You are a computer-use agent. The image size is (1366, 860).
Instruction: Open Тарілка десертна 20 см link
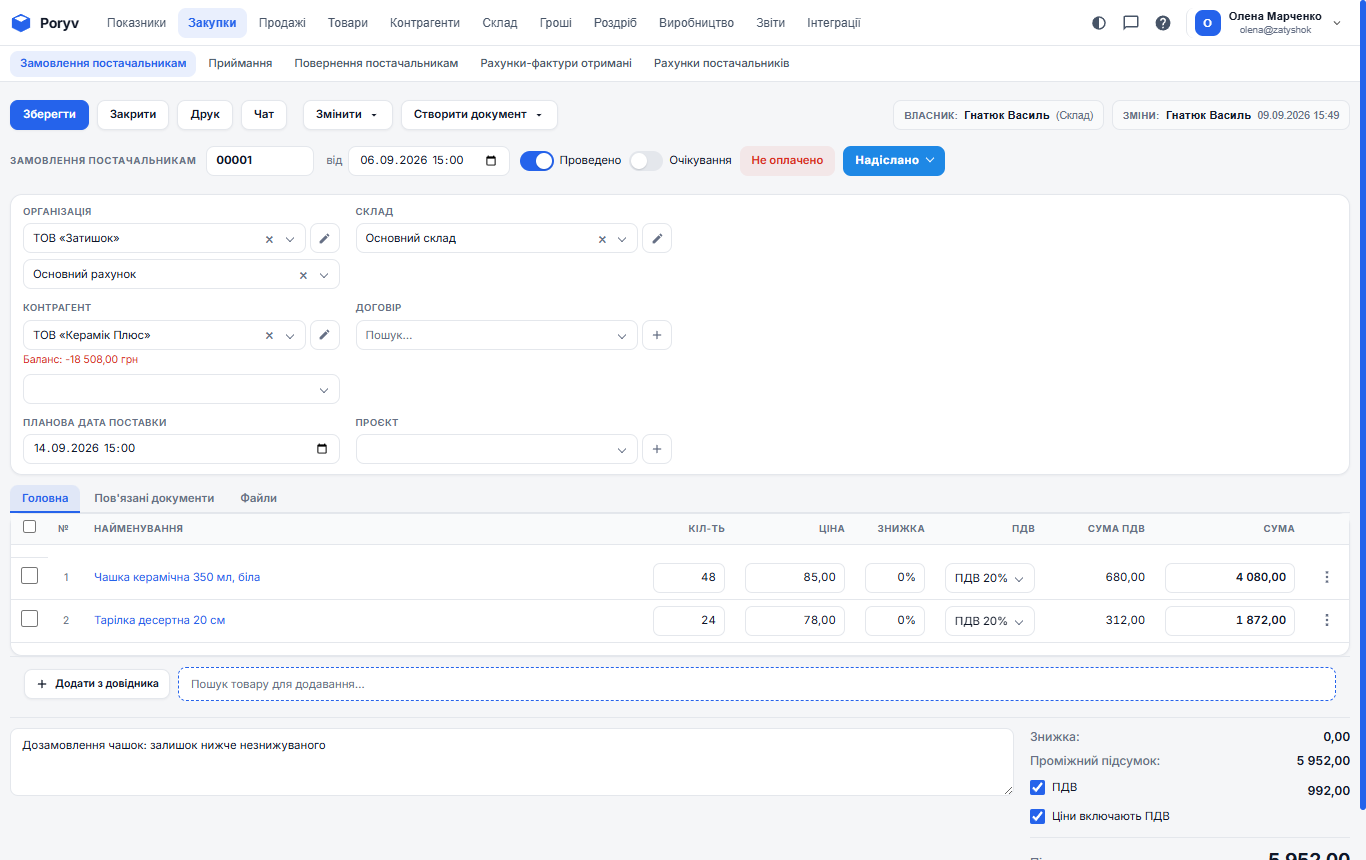tap(160, 620)
